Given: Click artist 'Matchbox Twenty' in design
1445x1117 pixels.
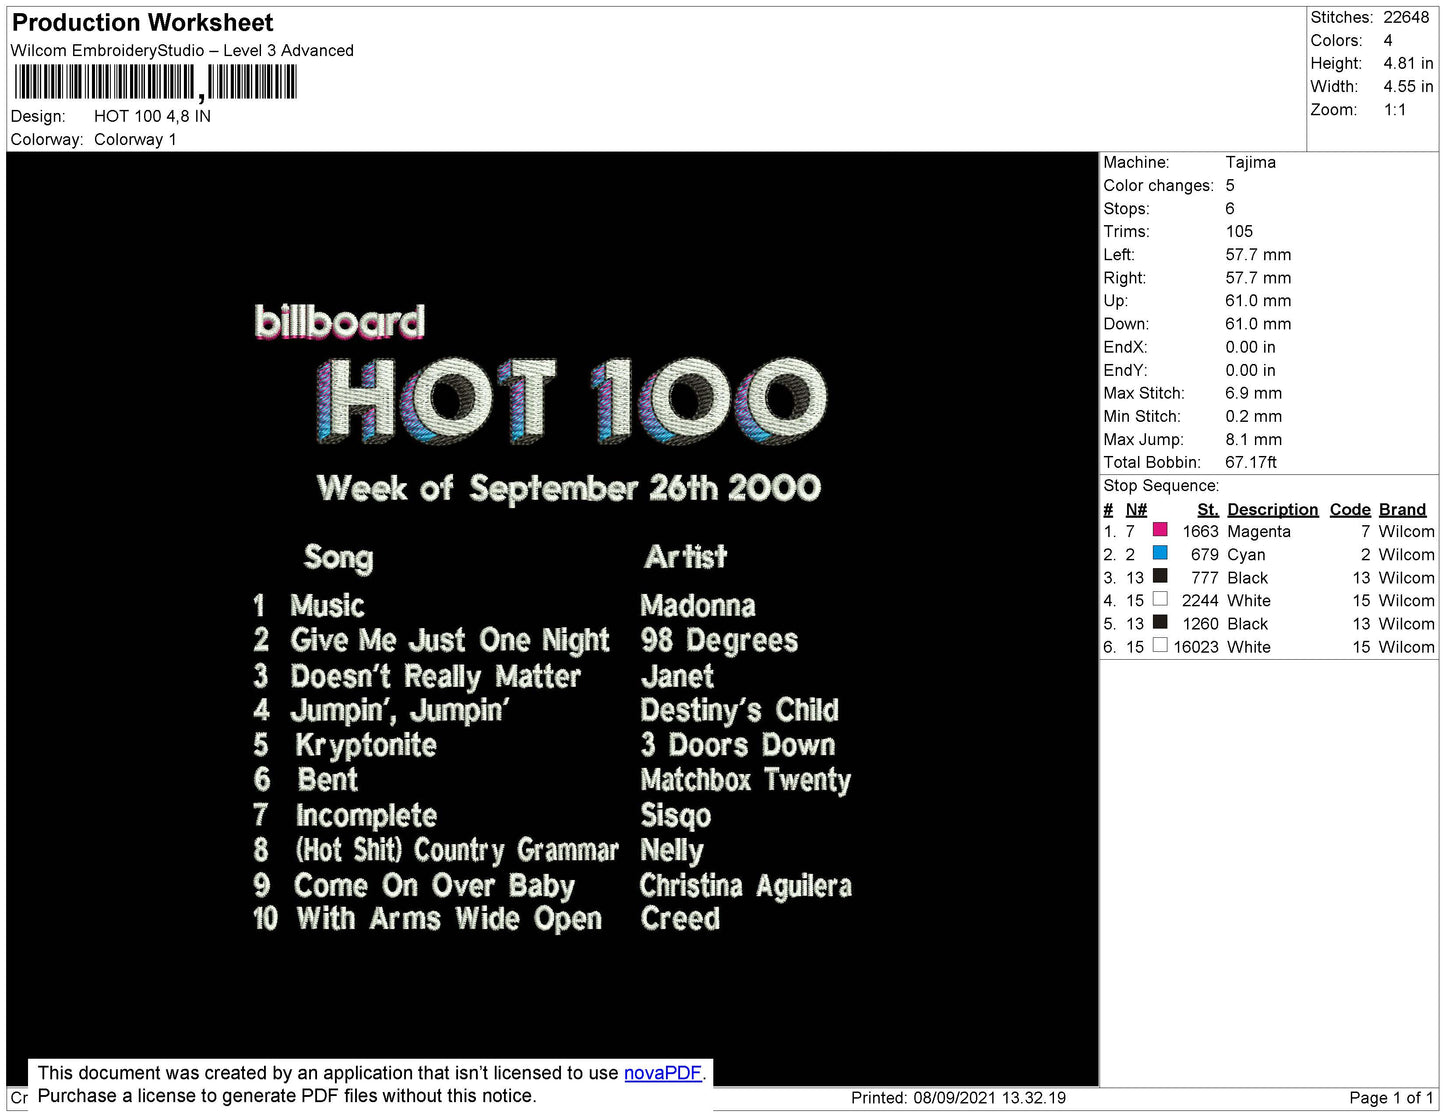Looking at the screenshot, I should coord(746,781).
